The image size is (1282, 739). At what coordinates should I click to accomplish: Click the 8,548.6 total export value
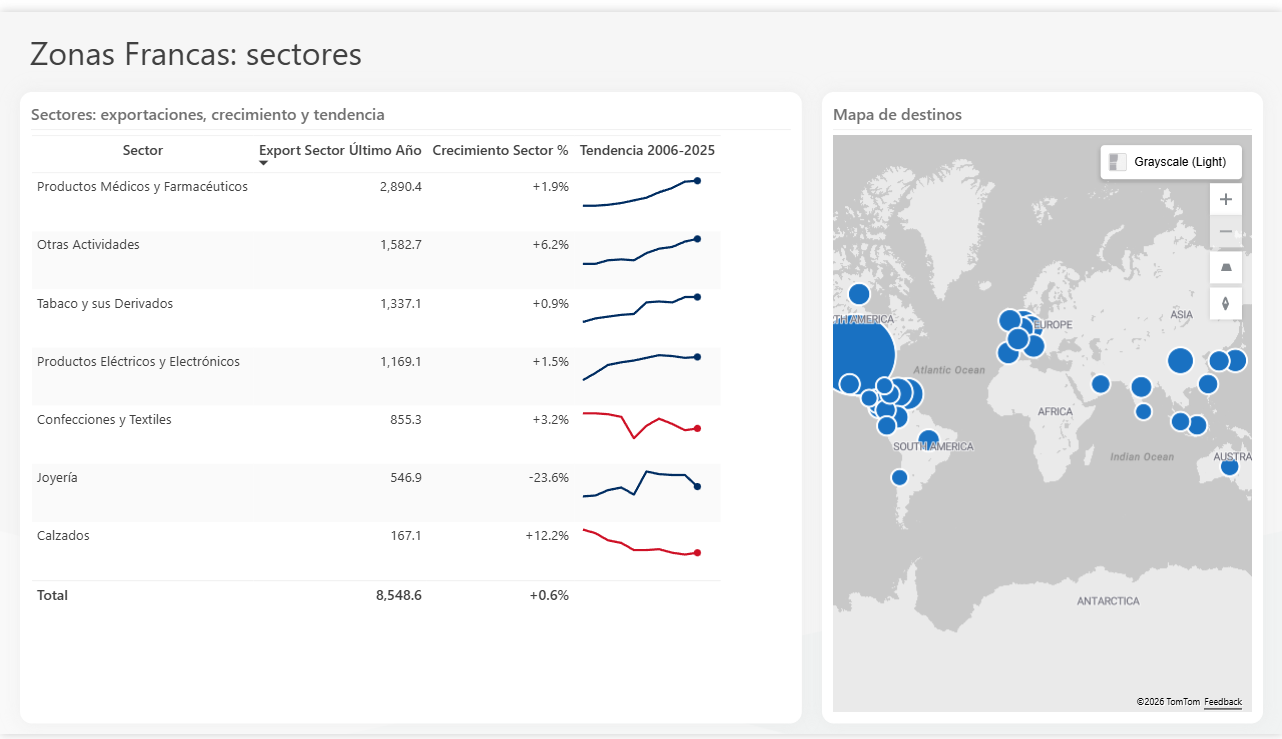(x=399, y=595)
